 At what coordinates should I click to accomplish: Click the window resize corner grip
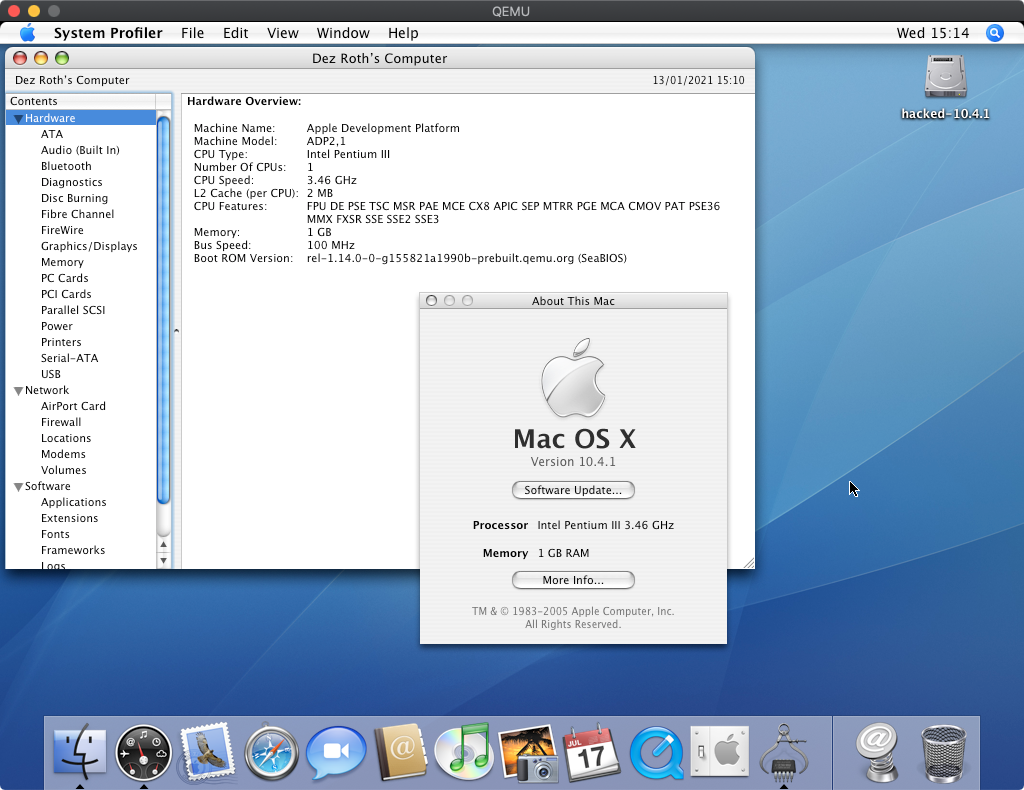[x=748, y=563]
